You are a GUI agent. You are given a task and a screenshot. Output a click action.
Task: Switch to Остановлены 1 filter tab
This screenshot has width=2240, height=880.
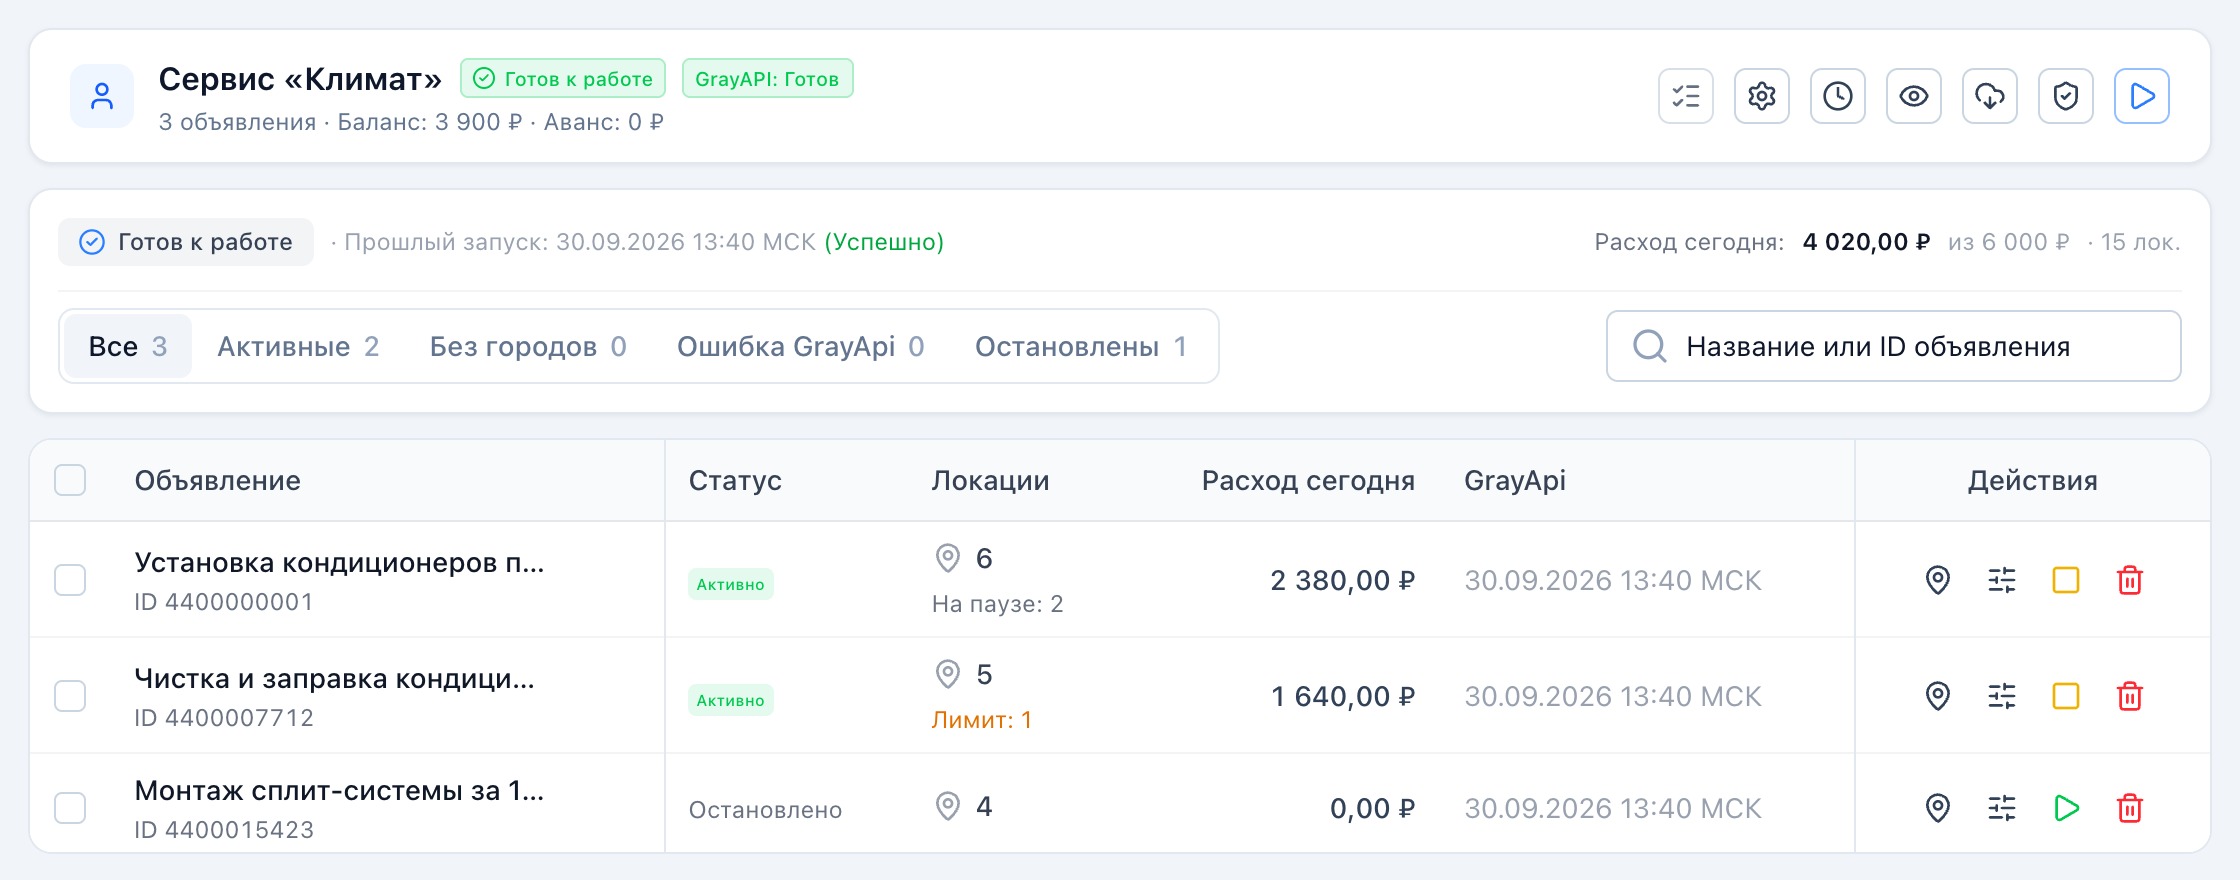tap(1081, 346)
